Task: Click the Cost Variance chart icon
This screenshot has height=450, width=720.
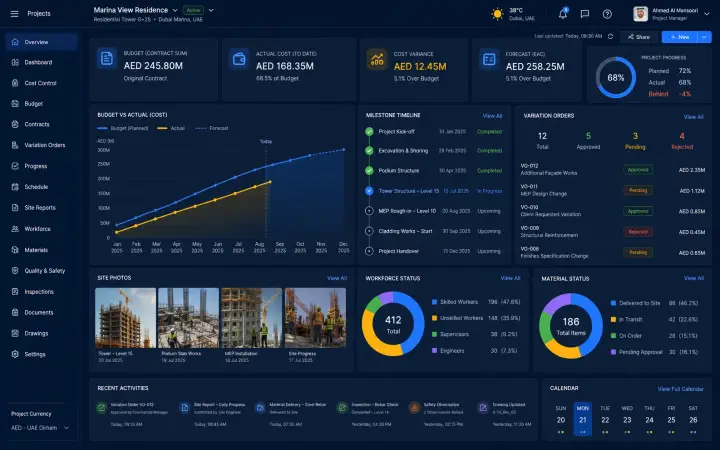Action: pyautogui.click(x=377, y=59)
